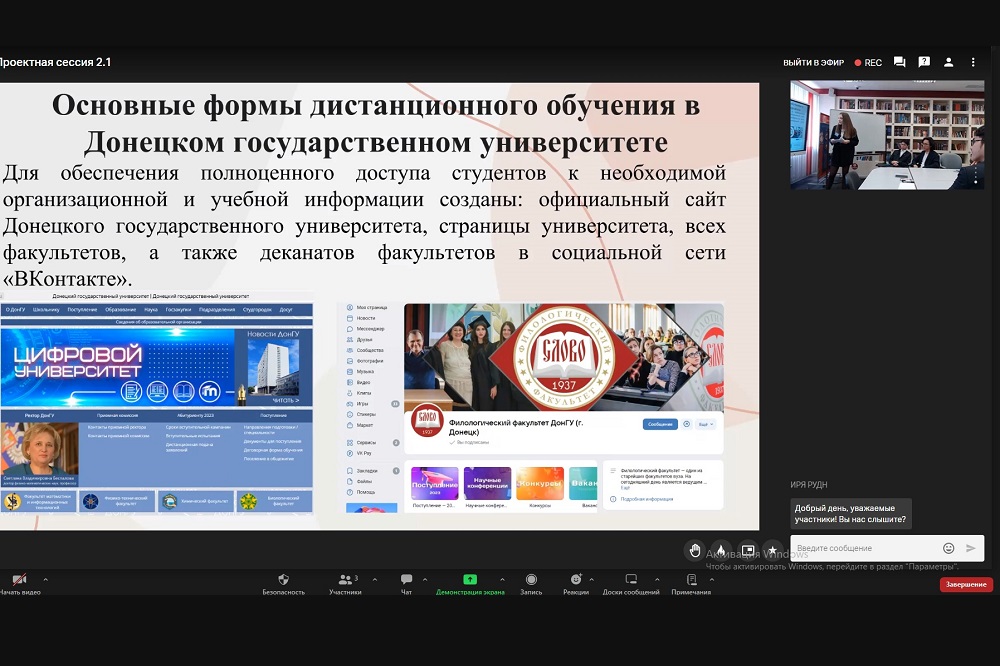
Task: Click the Q&A question-mark icon
Action: click(x=924, y=62)
